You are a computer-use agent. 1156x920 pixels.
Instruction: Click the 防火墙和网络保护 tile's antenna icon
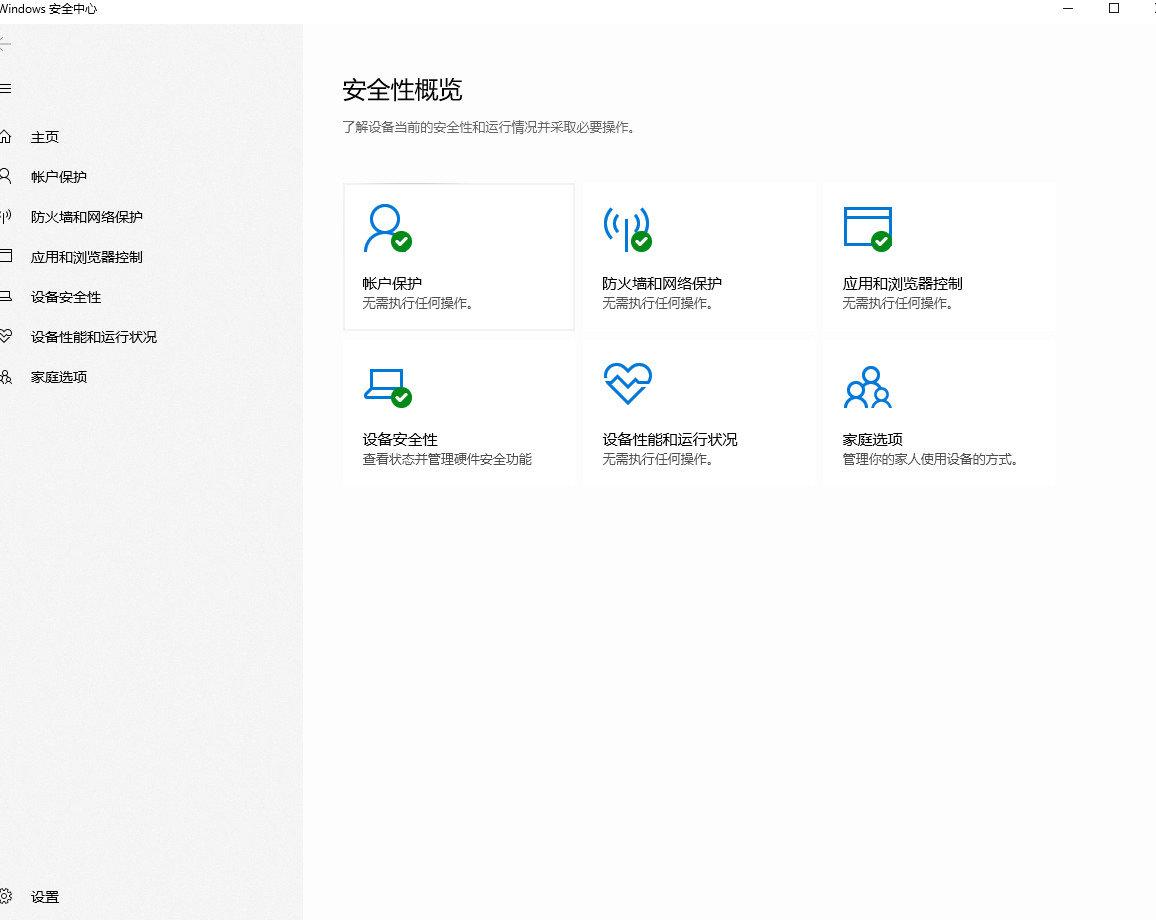(627, 229)
